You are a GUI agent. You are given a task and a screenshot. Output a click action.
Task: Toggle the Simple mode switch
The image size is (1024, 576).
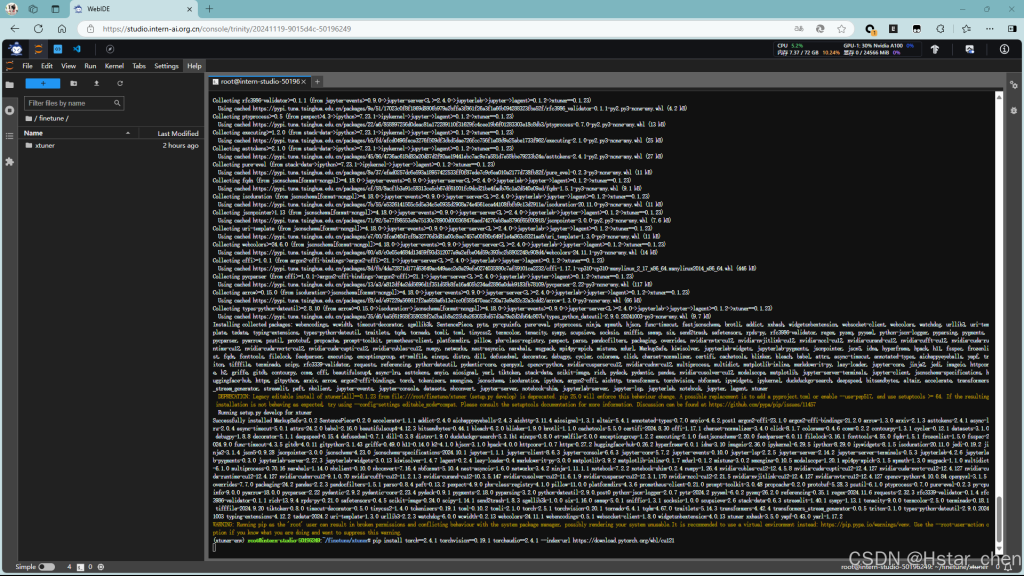[x=46, y=567]
